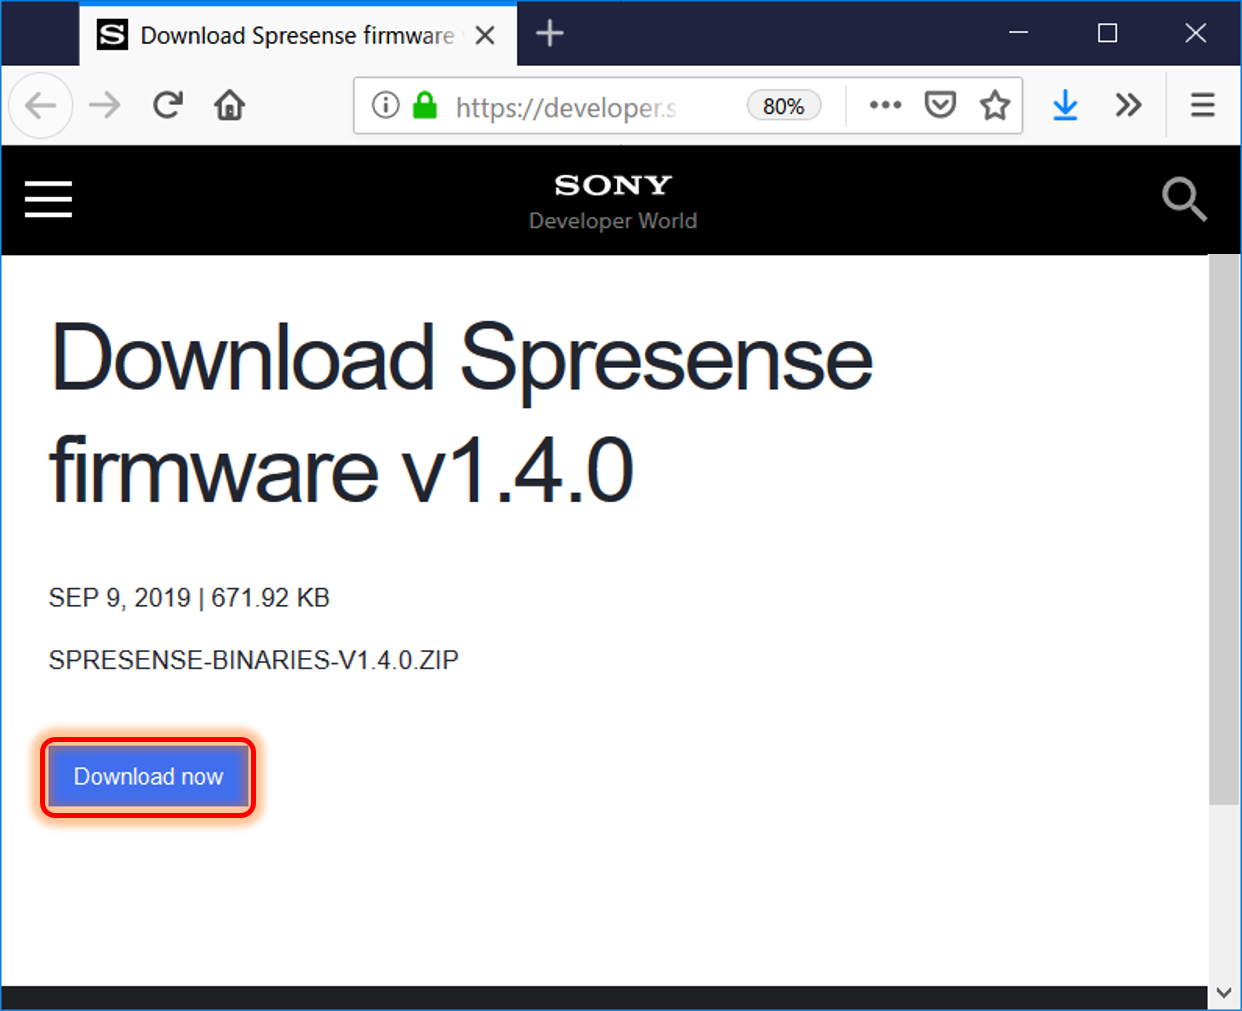Reload the current page
Image resolution: width=1242 pixels, height=1011 pixels.
[167, 105]
